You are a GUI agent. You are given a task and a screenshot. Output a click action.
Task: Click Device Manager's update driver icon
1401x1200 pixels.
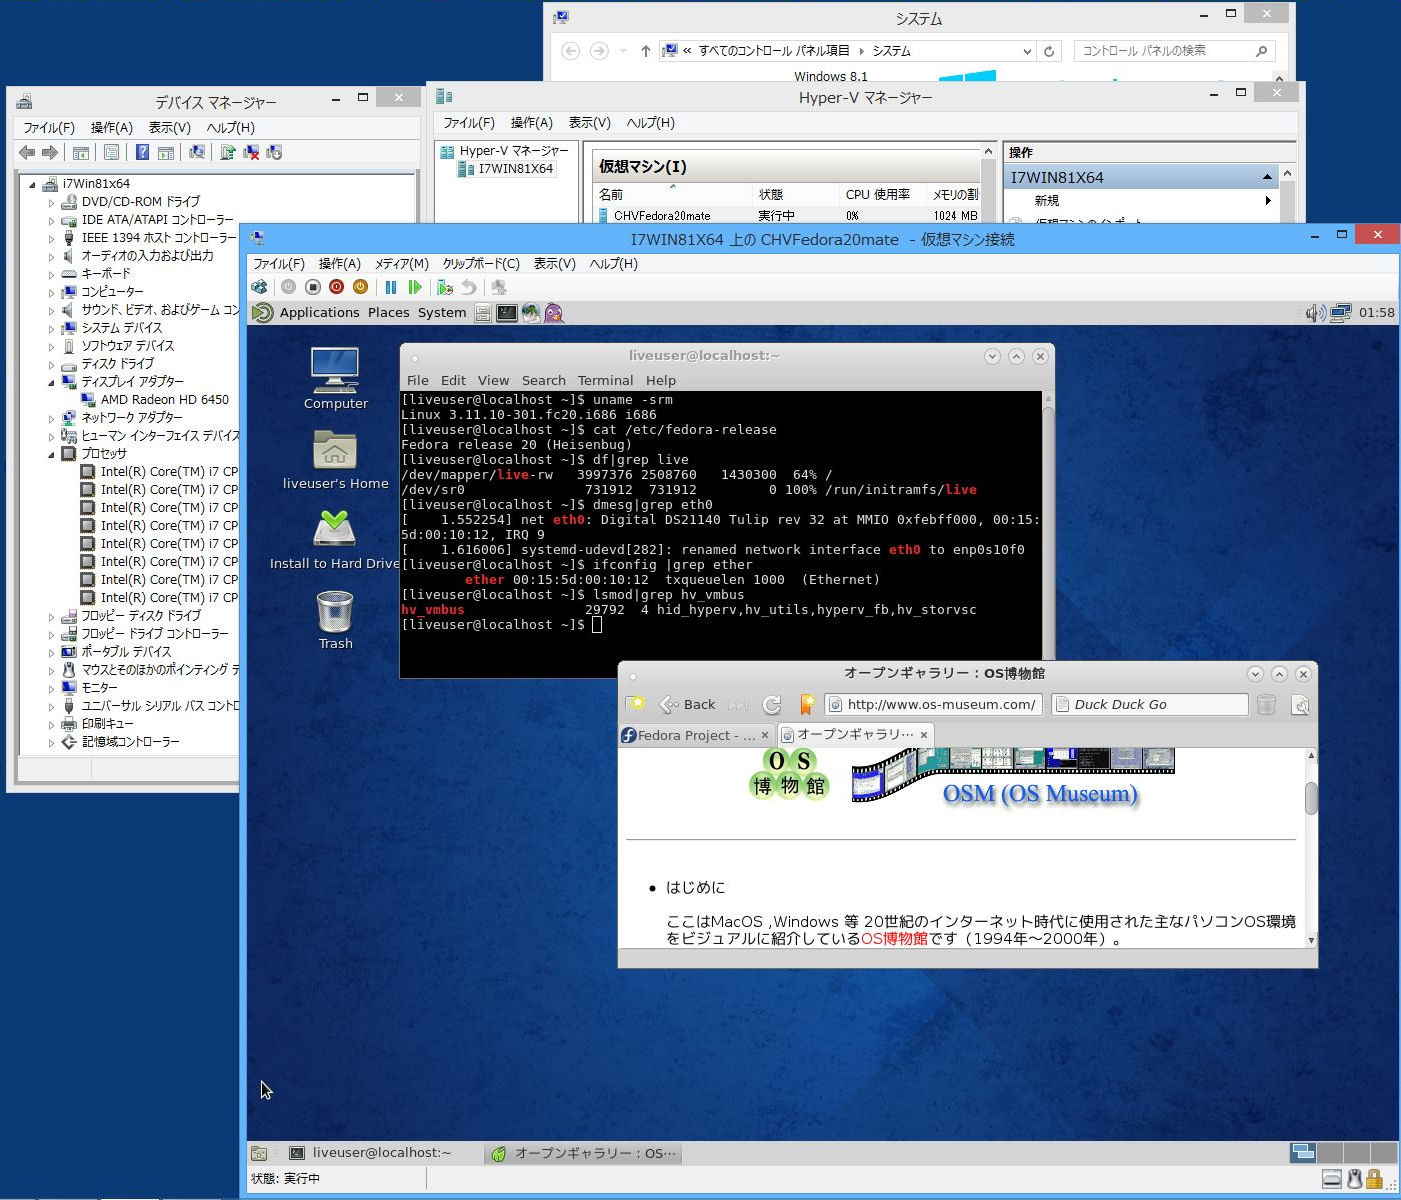coord(228,152)
